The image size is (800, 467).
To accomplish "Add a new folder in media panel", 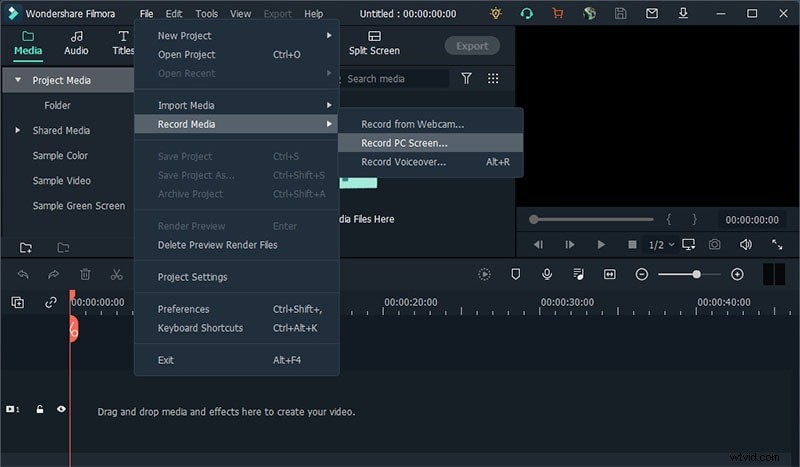I will pyautogui.click(x=26, y=248).
